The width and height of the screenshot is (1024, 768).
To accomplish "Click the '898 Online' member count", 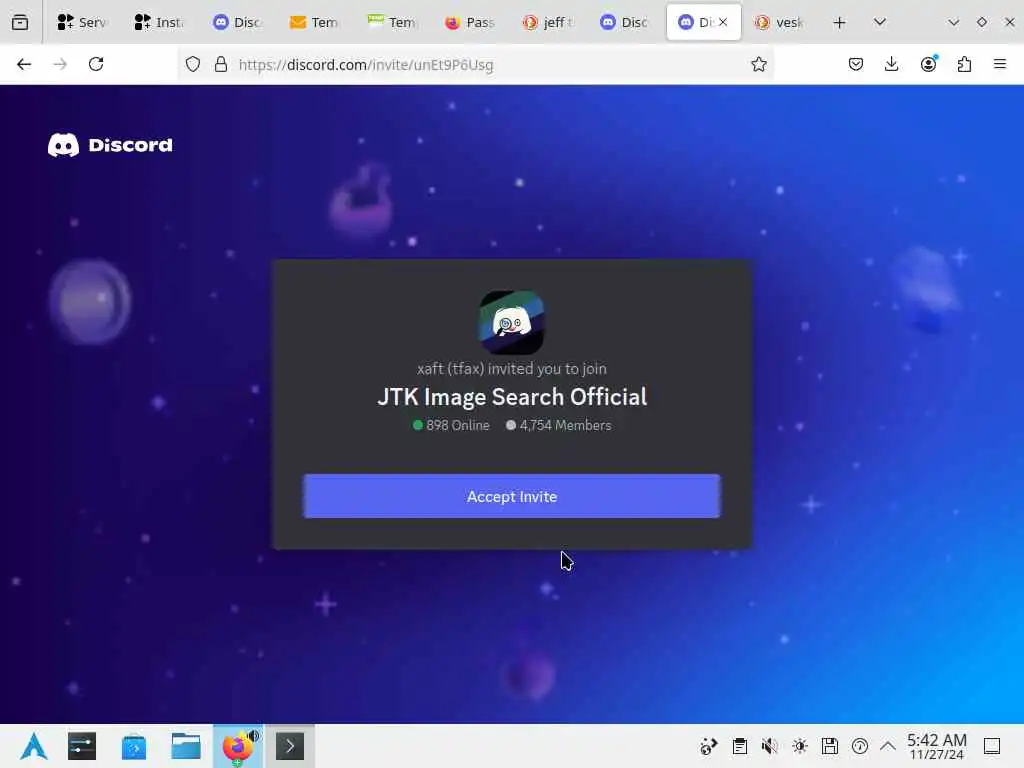I will [x=451, y=425].
